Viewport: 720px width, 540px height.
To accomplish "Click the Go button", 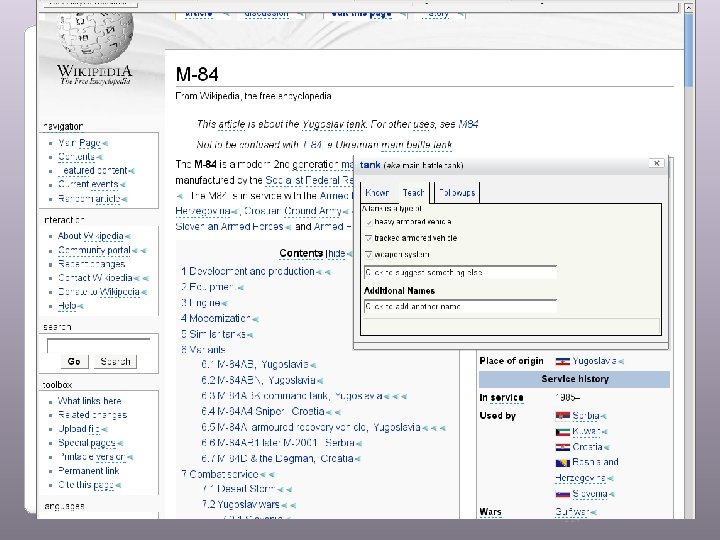I will click(74, 362).
